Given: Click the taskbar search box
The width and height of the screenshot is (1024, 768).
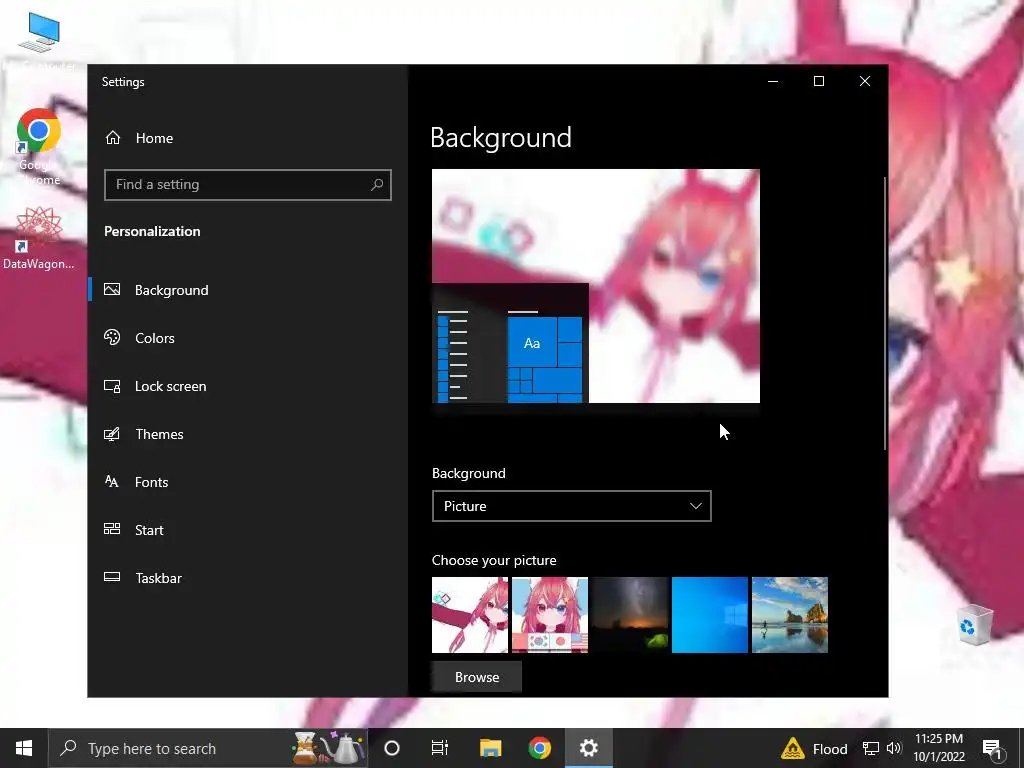Looking at the screenshot, I should point(208,748).
